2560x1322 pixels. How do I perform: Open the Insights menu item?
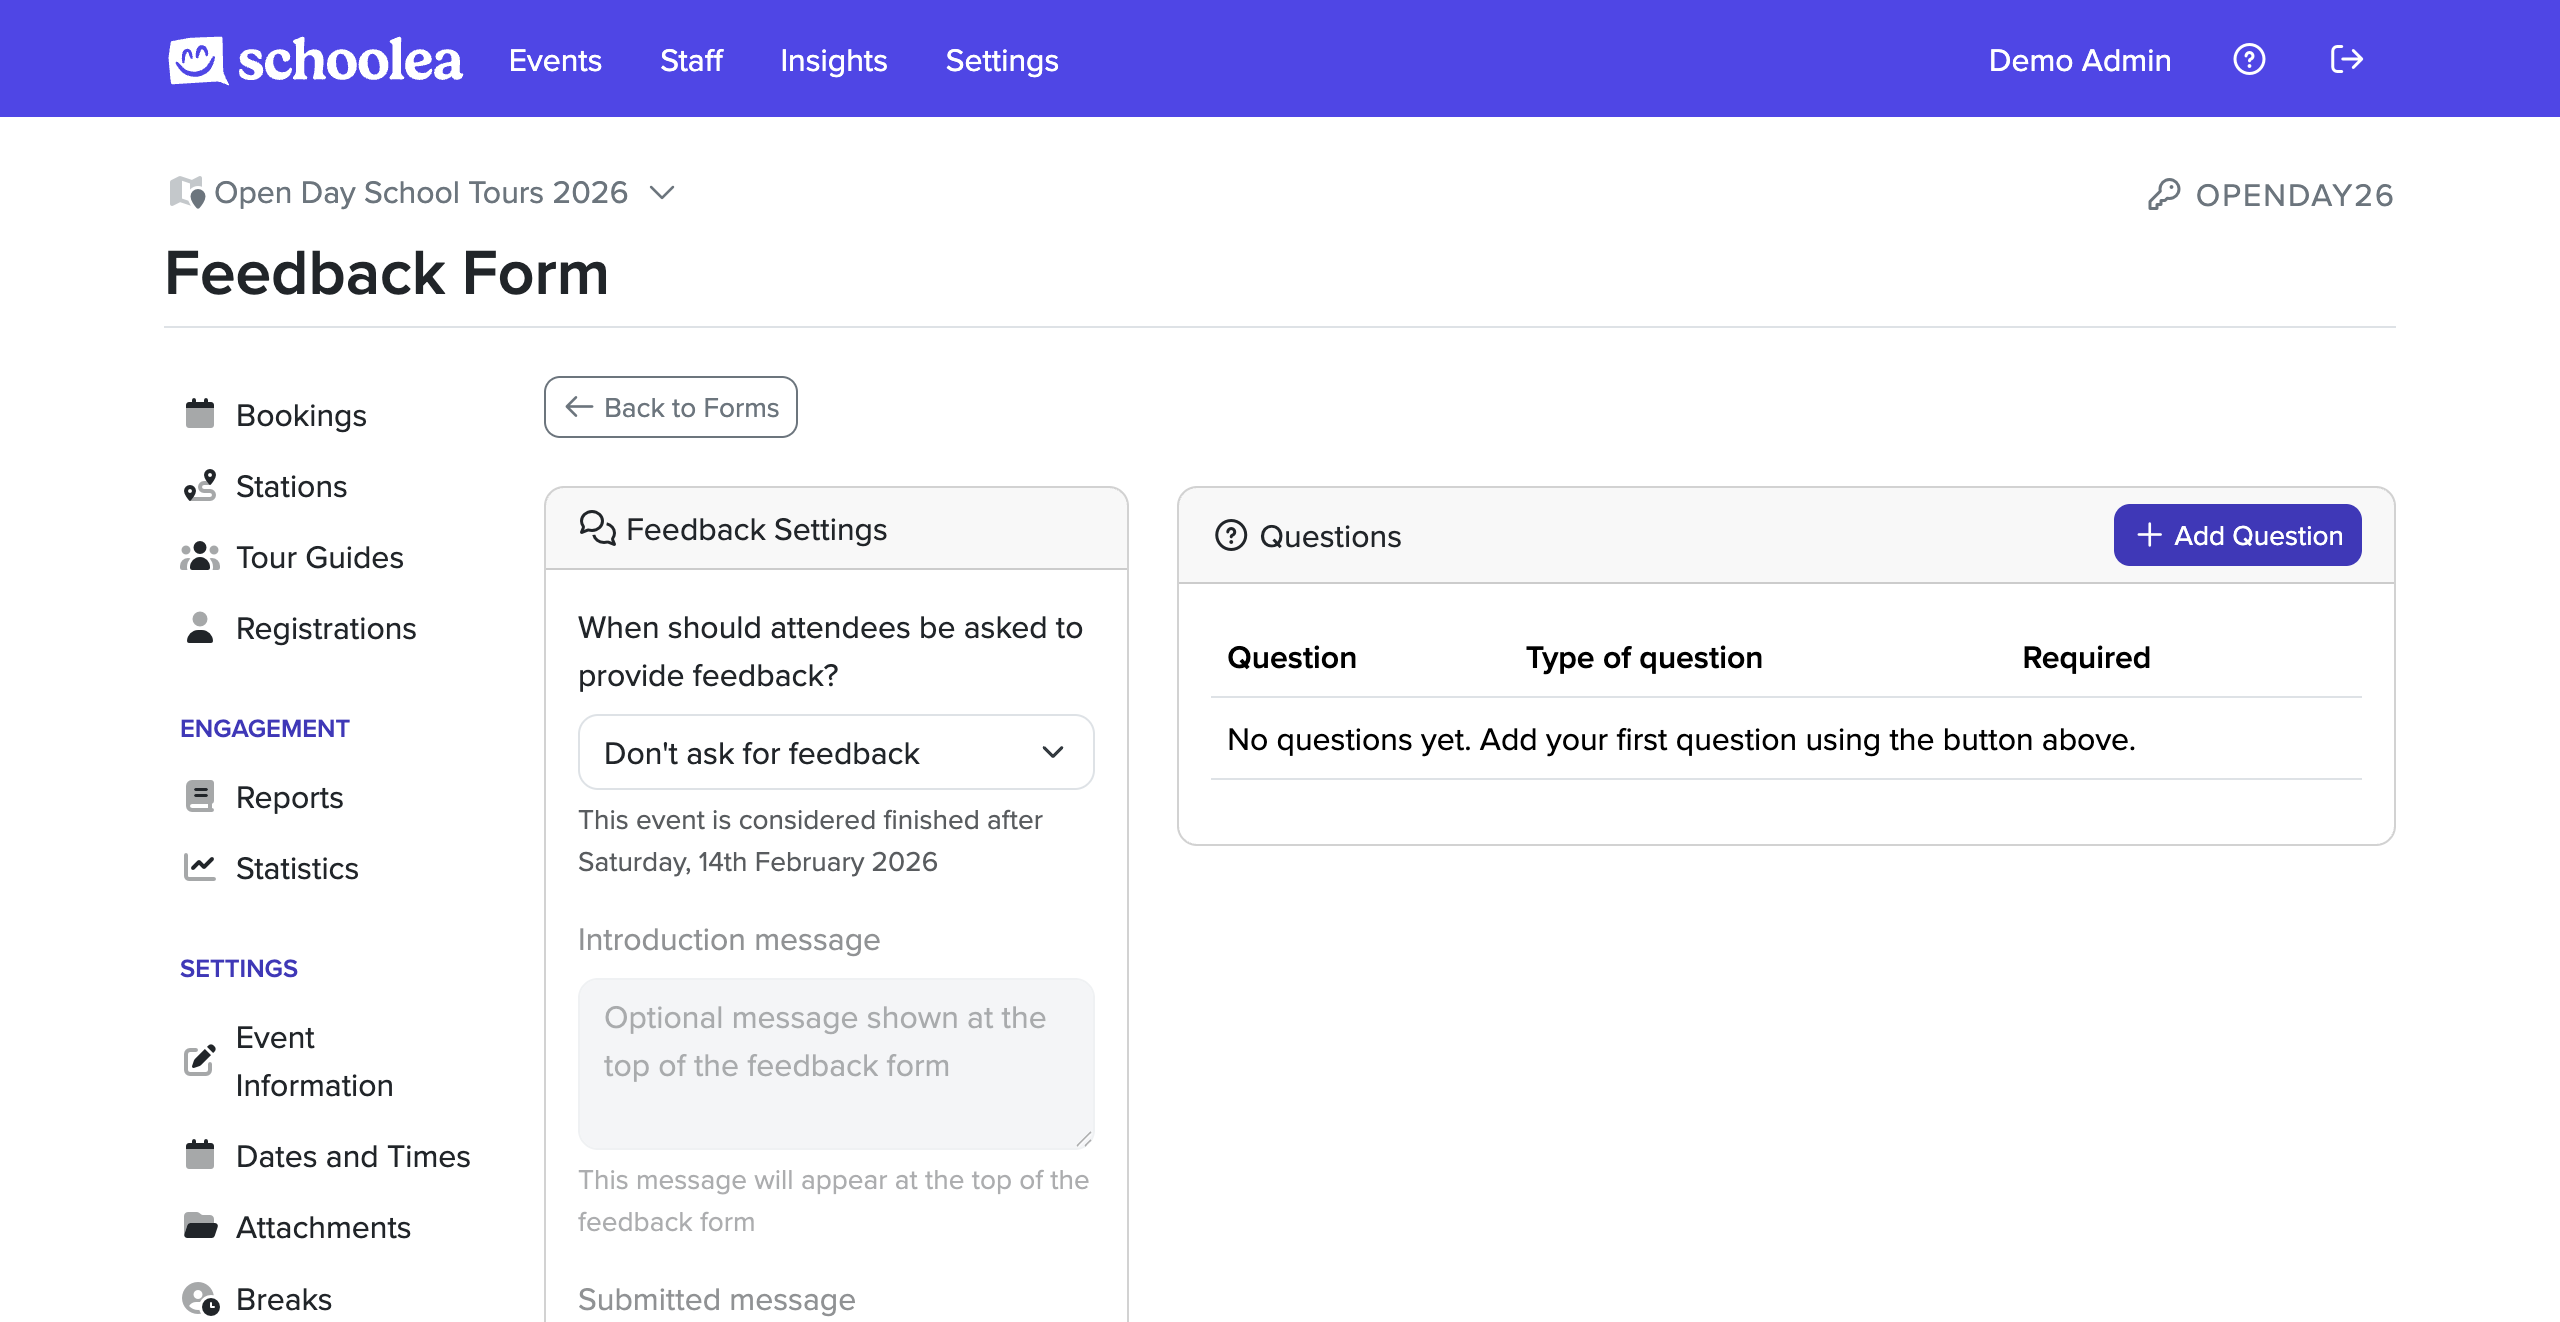[833, 60]
